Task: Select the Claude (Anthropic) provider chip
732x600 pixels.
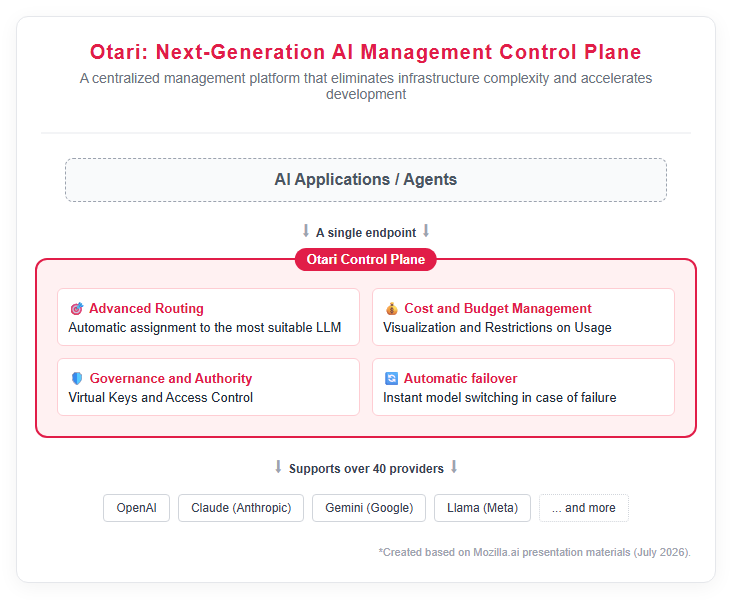Action: click(x=241, y=508)
